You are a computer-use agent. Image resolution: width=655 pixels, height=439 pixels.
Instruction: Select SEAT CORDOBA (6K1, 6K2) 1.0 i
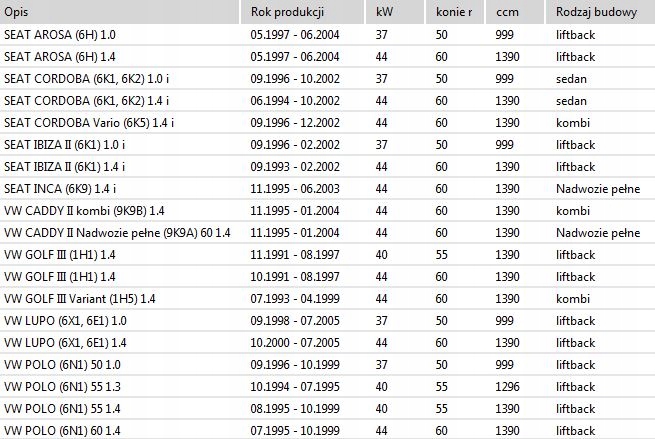[328, 79]
